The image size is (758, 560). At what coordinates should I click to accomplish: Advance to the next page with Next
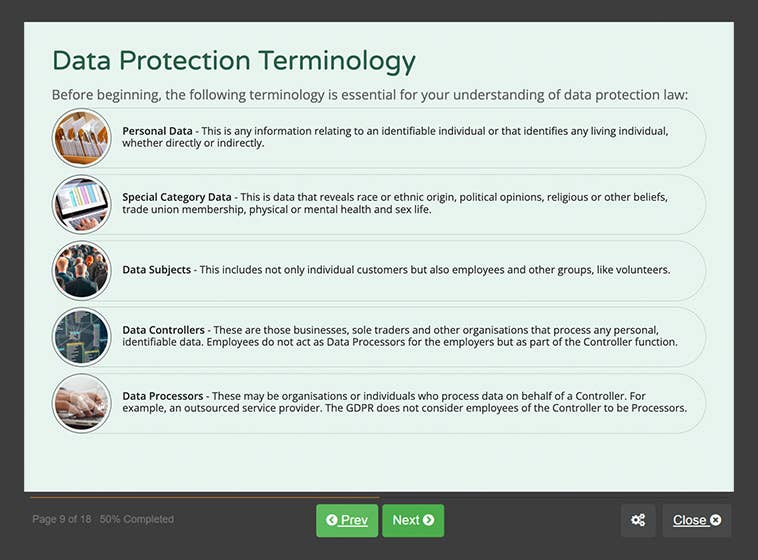[x=412, y=520]
